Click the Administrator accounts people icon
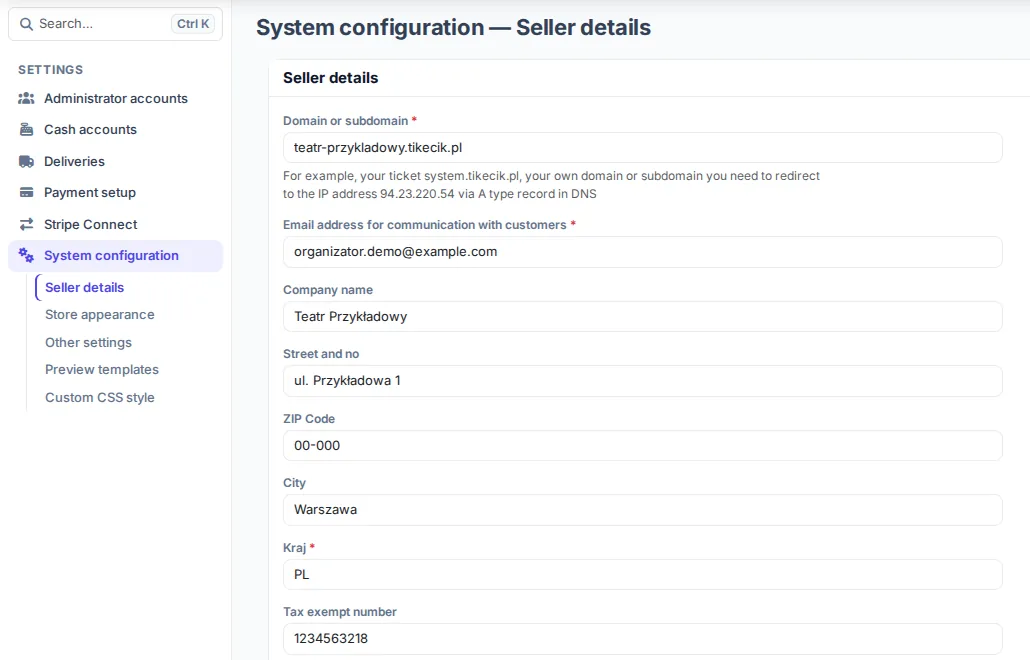The height and width of the screenshot is (660, 1030). tap(26, 99)
